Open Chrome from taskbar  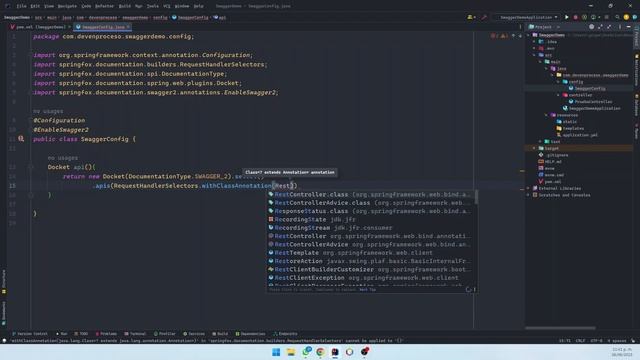320,352
